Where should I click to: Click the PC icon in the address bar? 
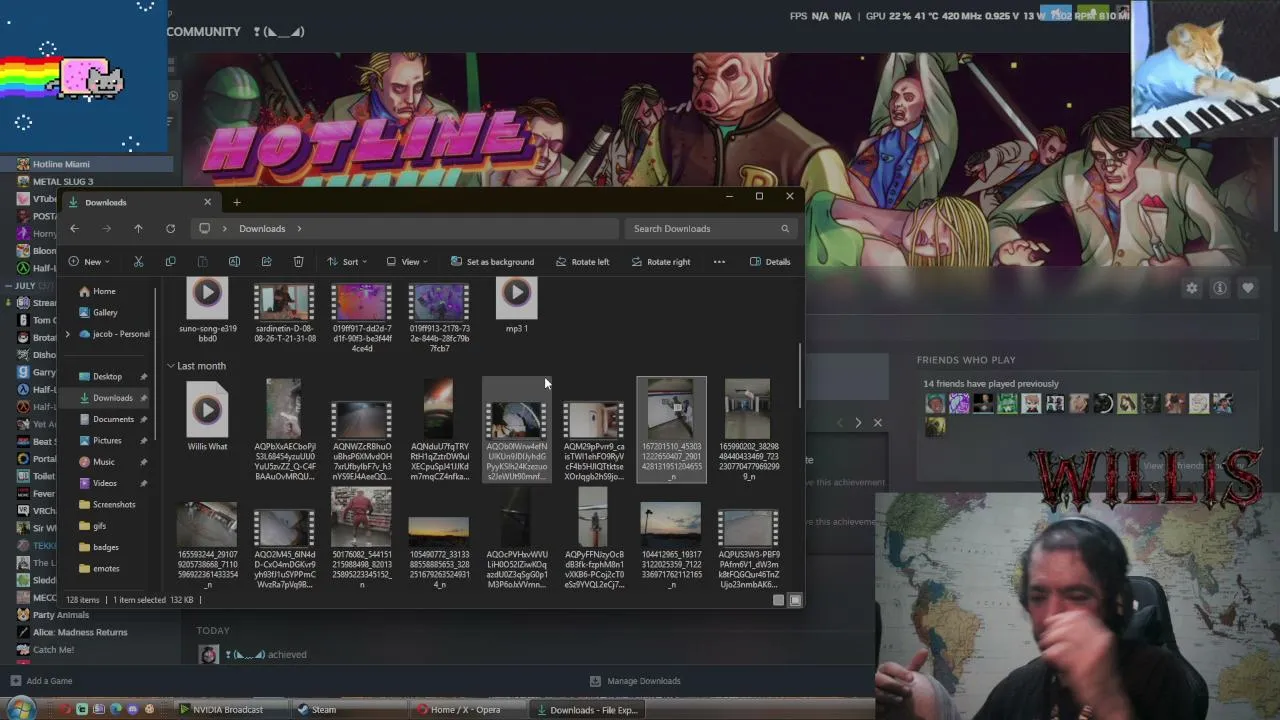tap(204, 229)
